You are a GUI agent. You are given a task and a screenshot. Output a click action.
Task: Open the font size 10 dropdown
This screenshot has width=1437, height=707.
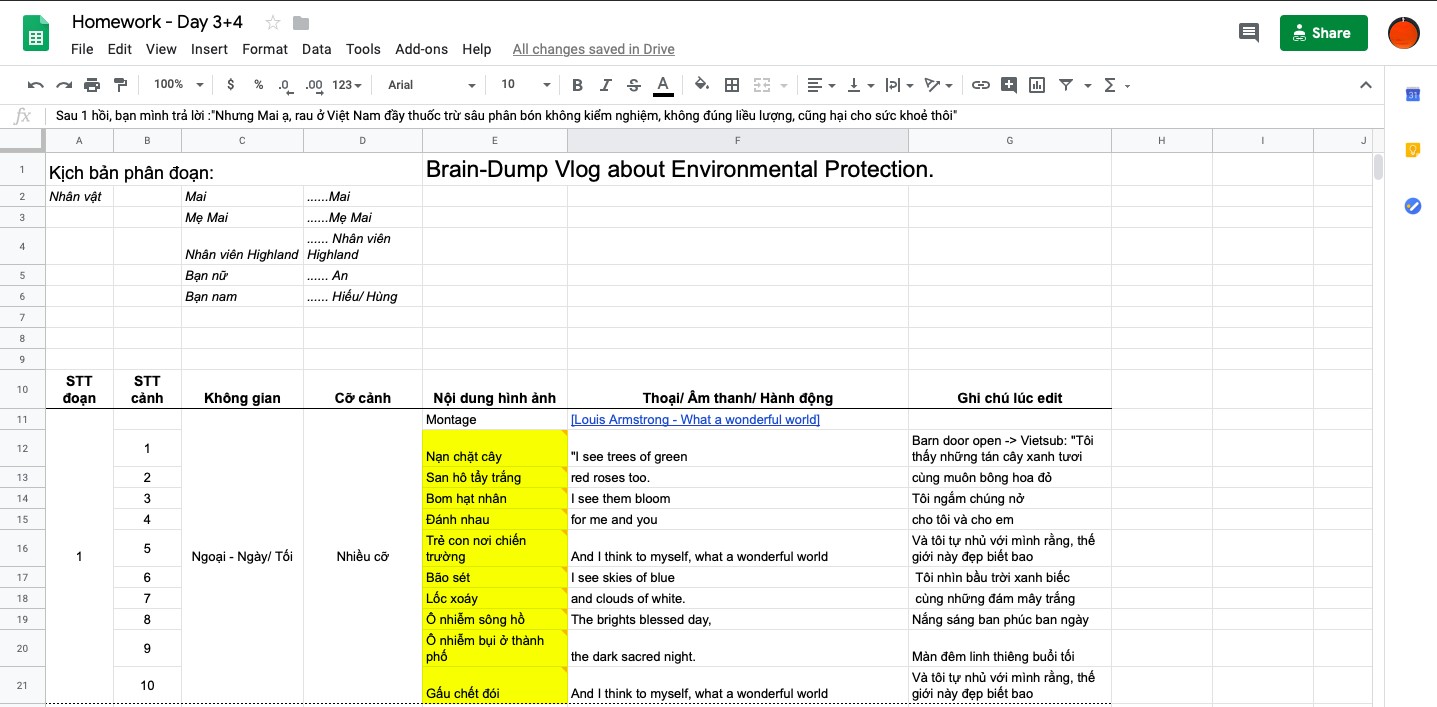click(x=526, y=85)
